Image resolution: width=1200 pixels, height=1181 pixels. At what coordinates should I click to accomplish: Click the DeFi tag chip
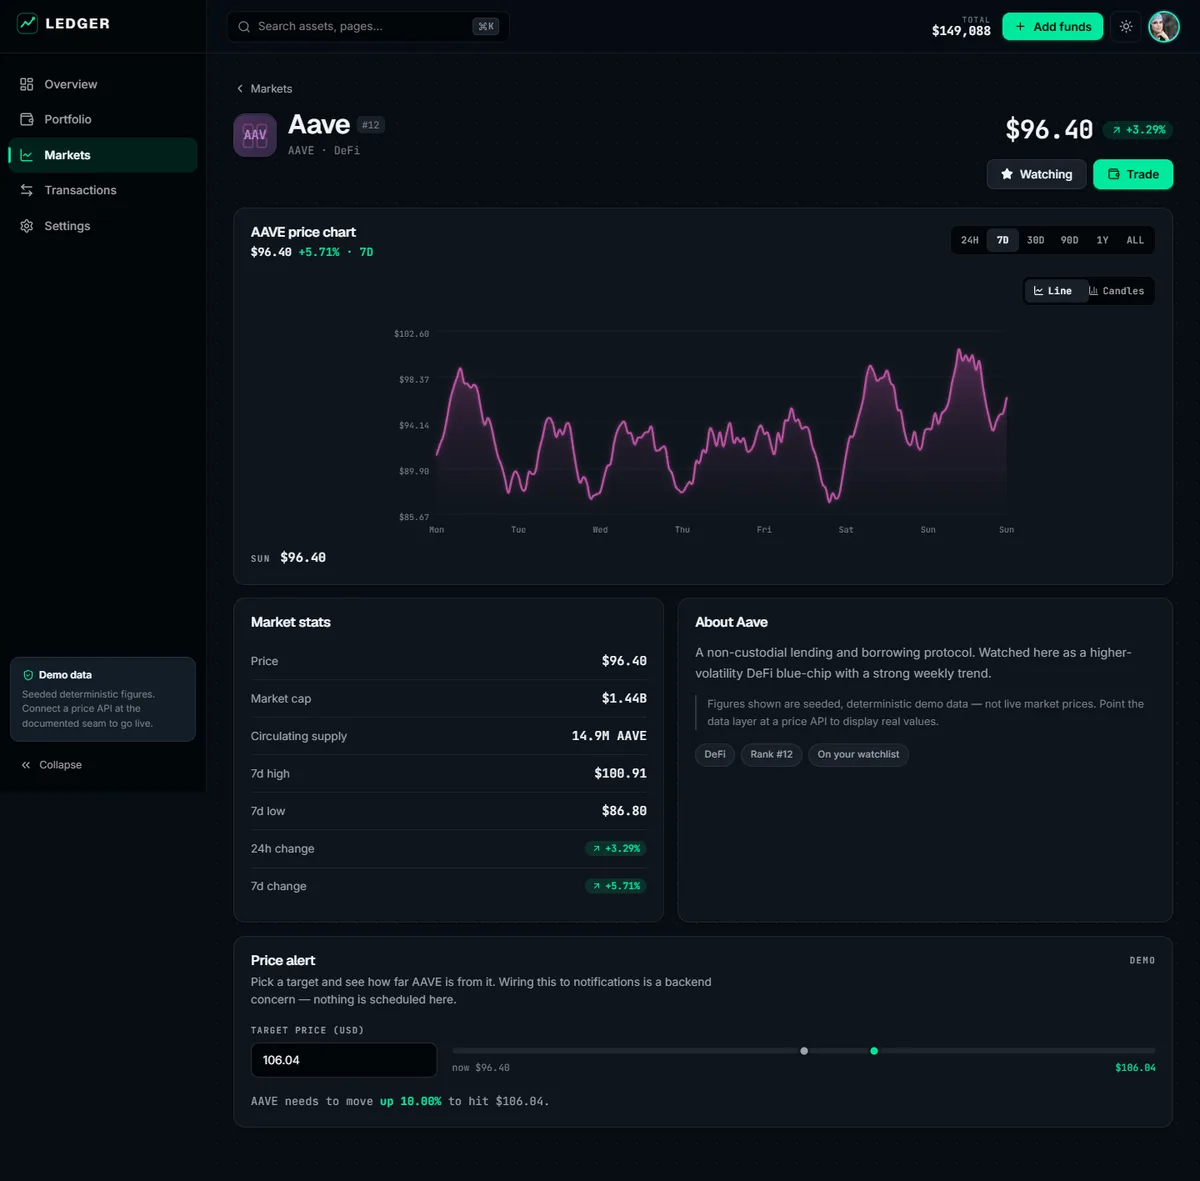coord(715,755)
